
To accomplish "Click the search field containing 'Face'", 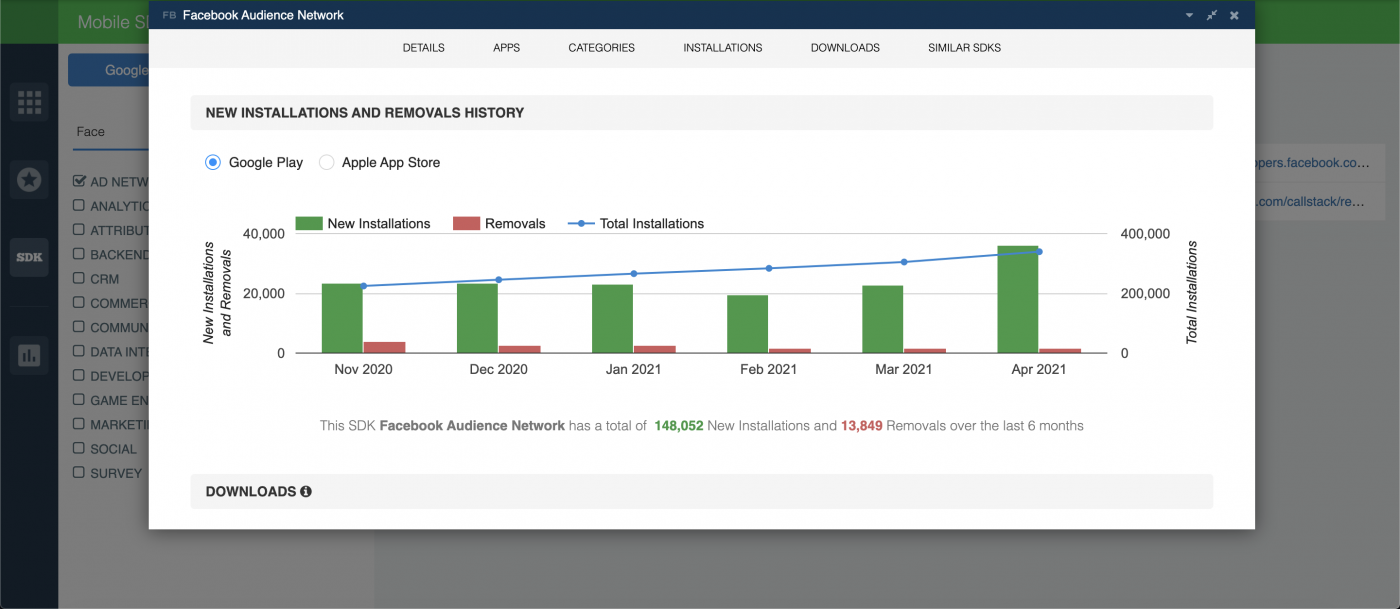I will pos(110,132).
